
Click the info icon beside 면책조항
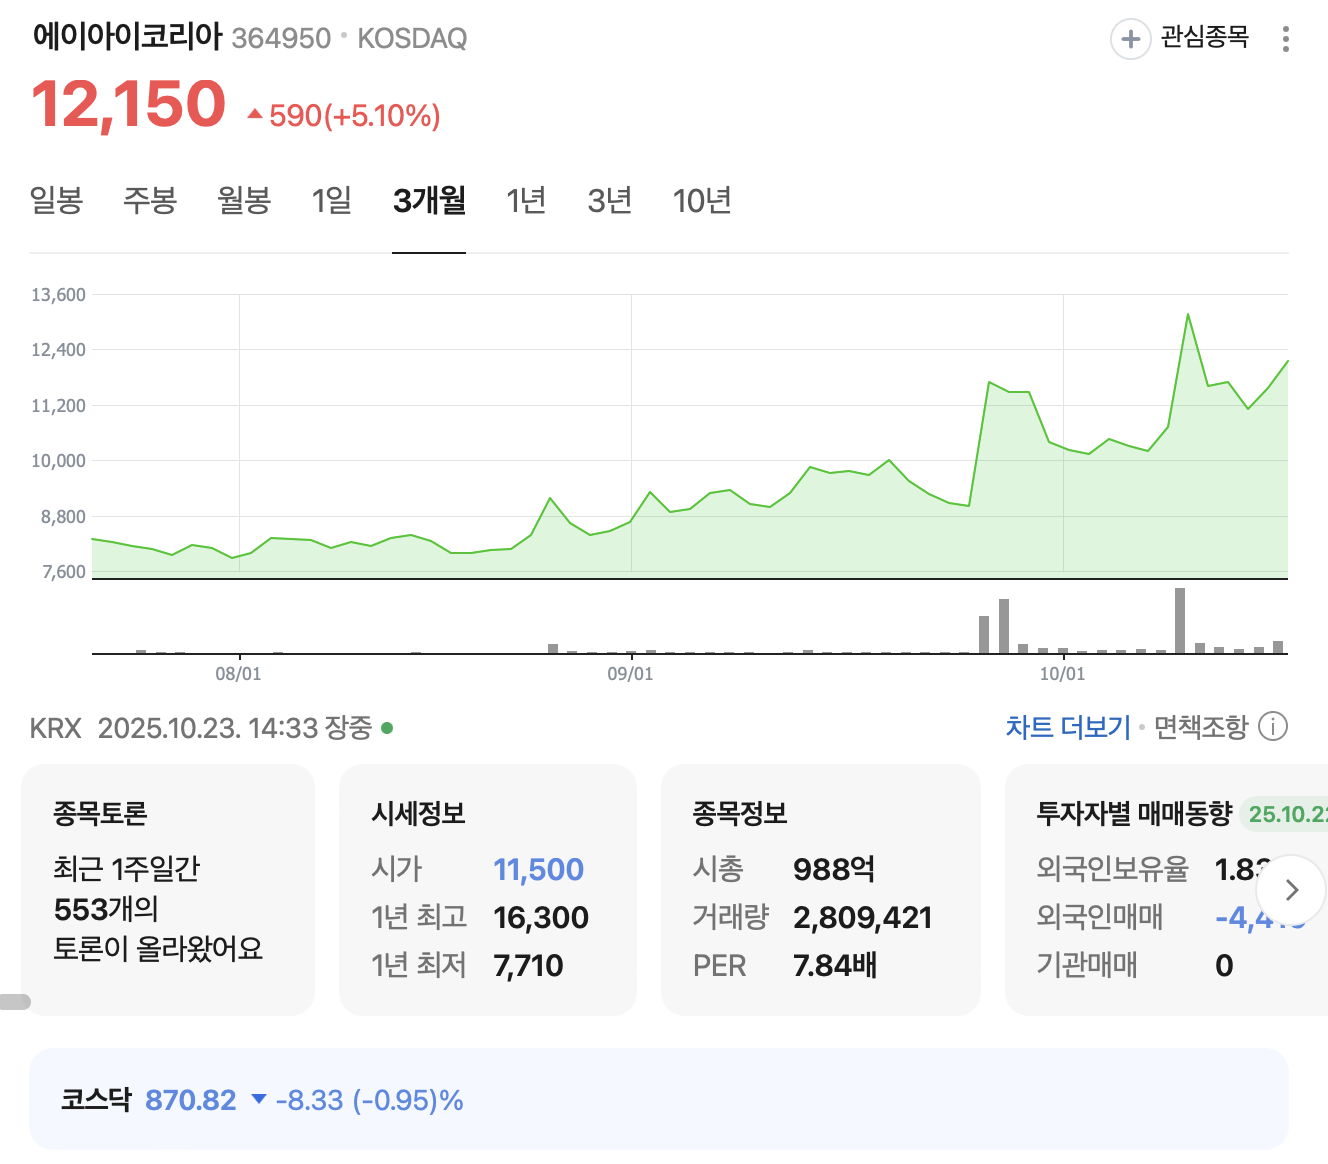point(1273,726)
